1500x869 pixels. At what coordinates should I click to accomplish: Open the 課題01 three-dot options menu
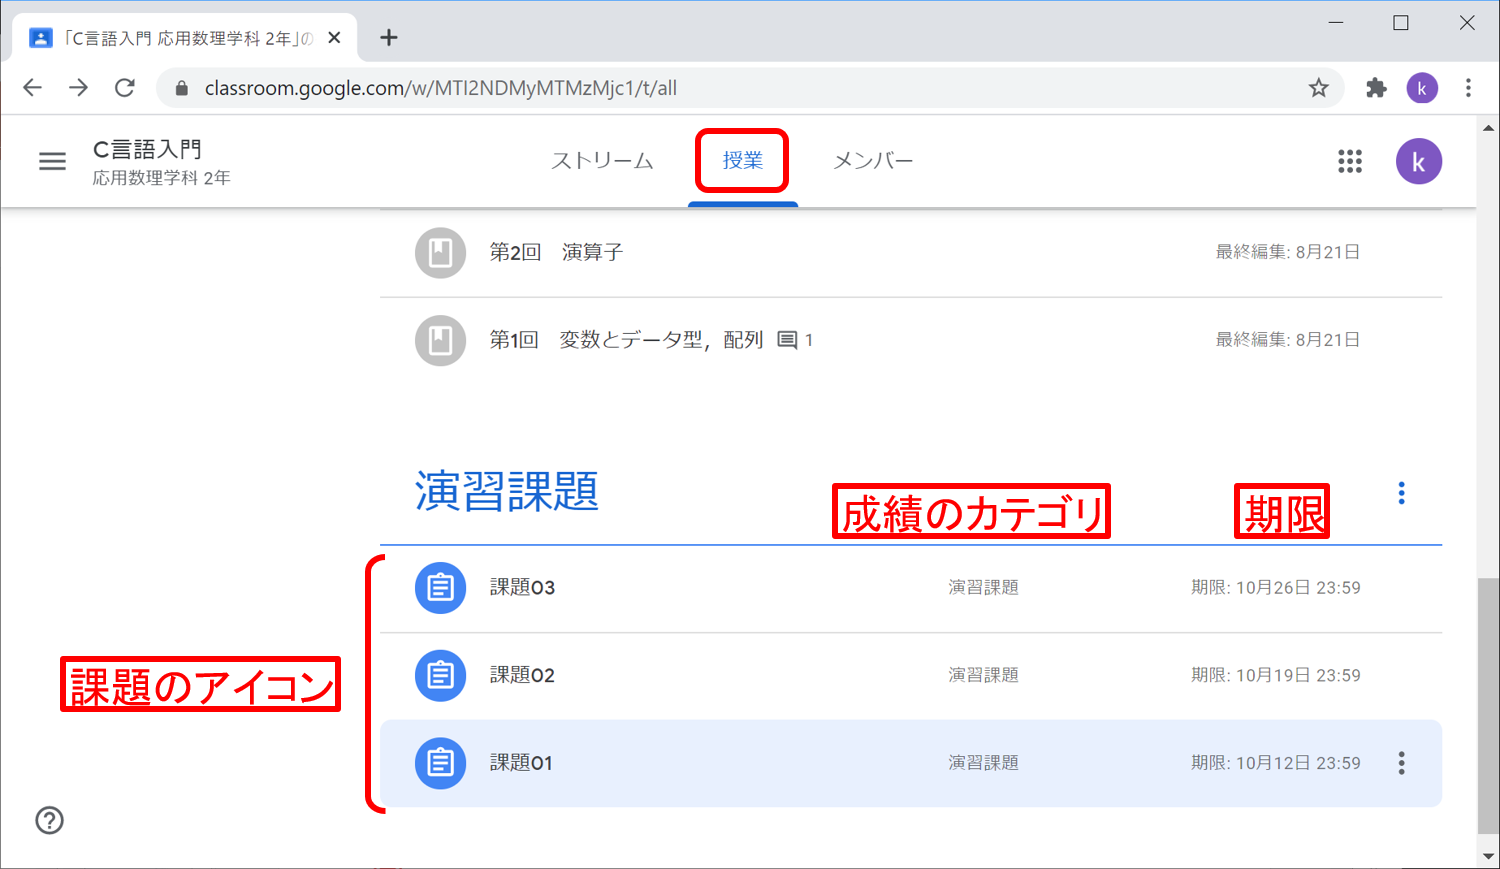pyautogui.click(x=1401, y=763)
